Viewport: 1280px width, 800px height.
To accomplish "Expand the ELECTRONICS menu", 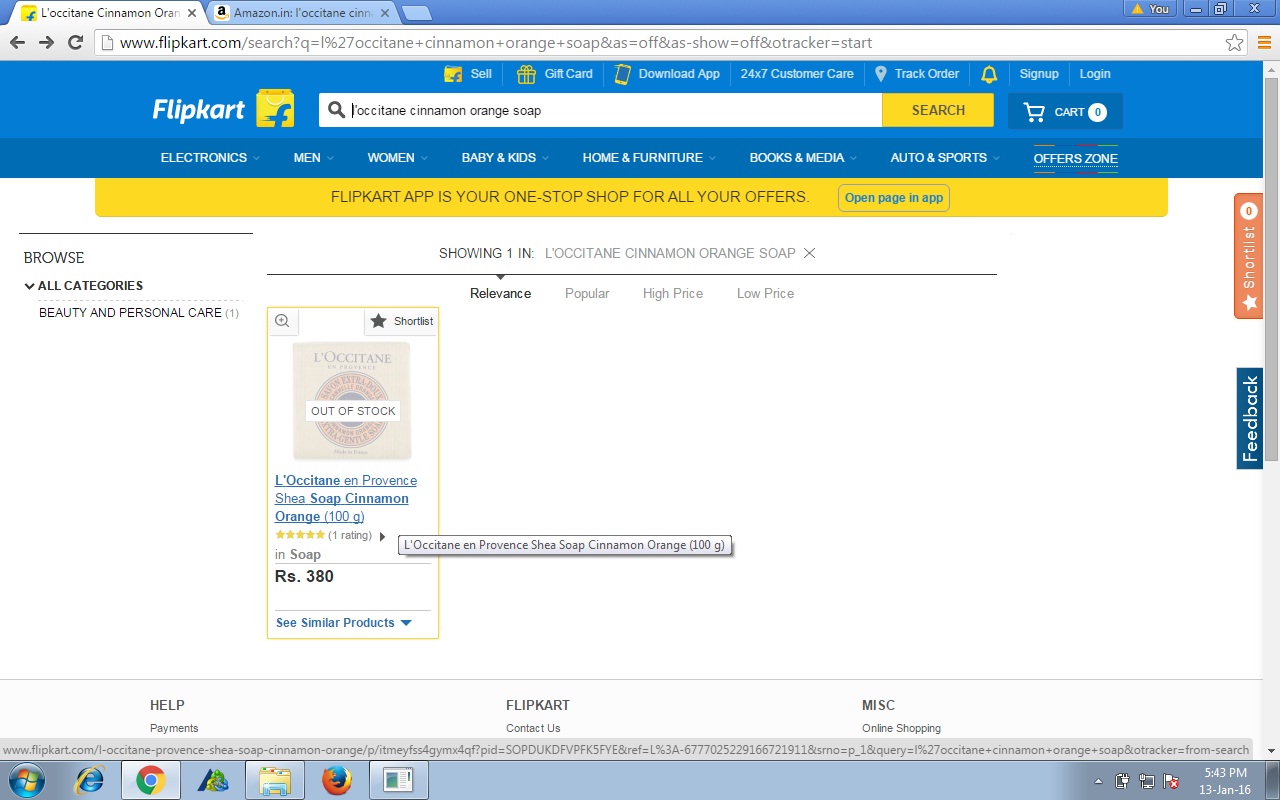I will 210,158.
